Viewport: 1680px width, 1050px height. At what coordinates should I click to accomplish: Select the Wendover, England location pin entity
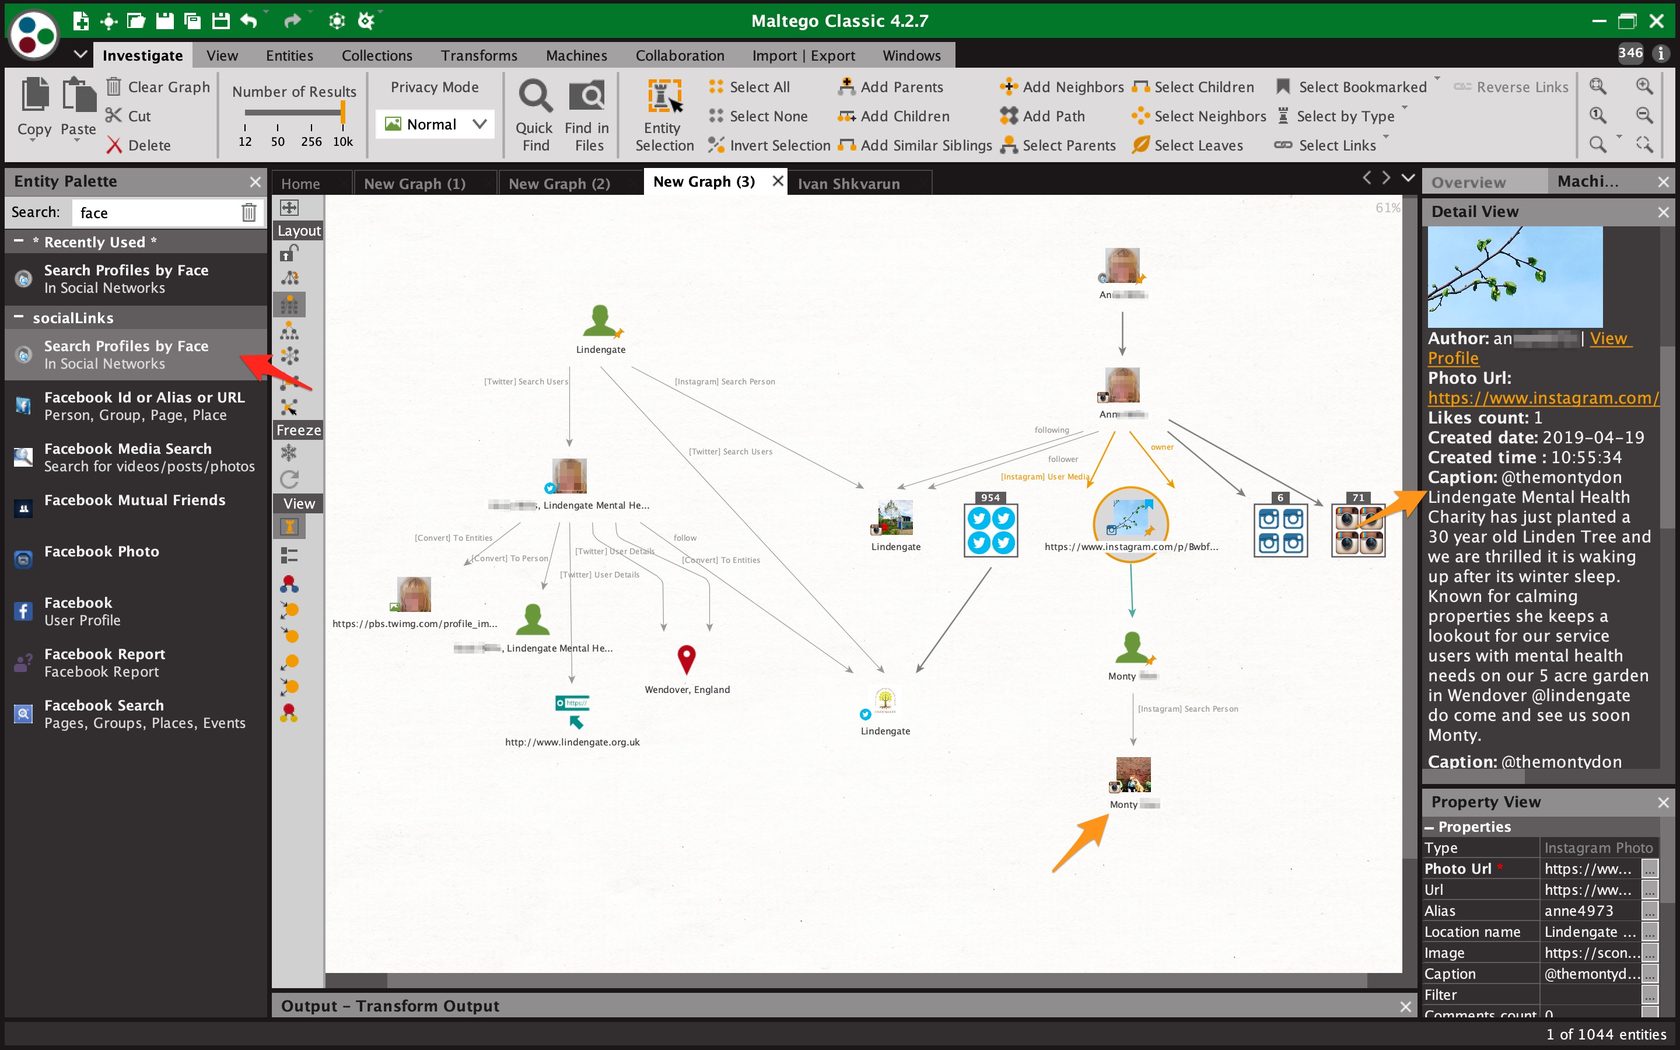tap(686, 659)
